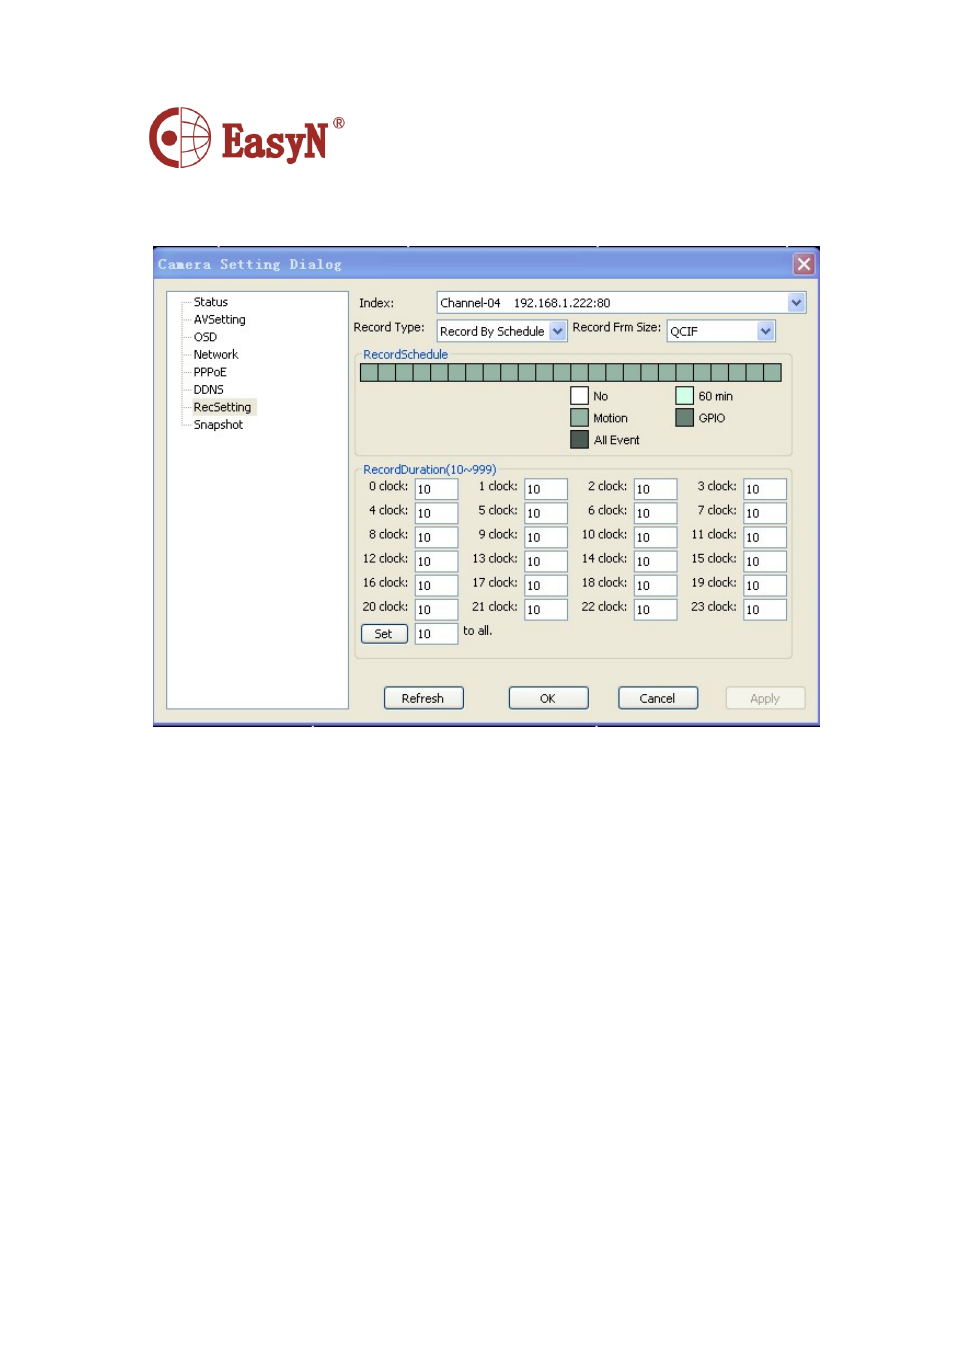Click the 20 clock duration field
Image resolution: width=954 pixels, height=1350 pixels.
[x=436, y=609]
